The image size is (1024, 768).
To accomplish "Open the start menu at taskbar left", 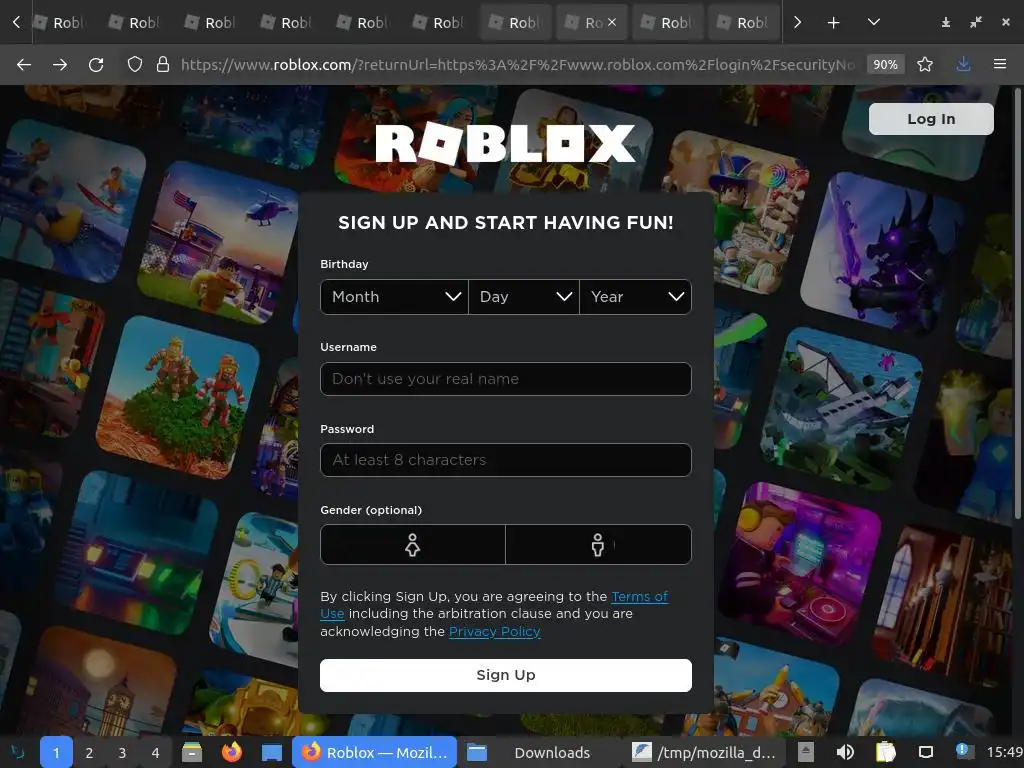I will coord(18,752).
